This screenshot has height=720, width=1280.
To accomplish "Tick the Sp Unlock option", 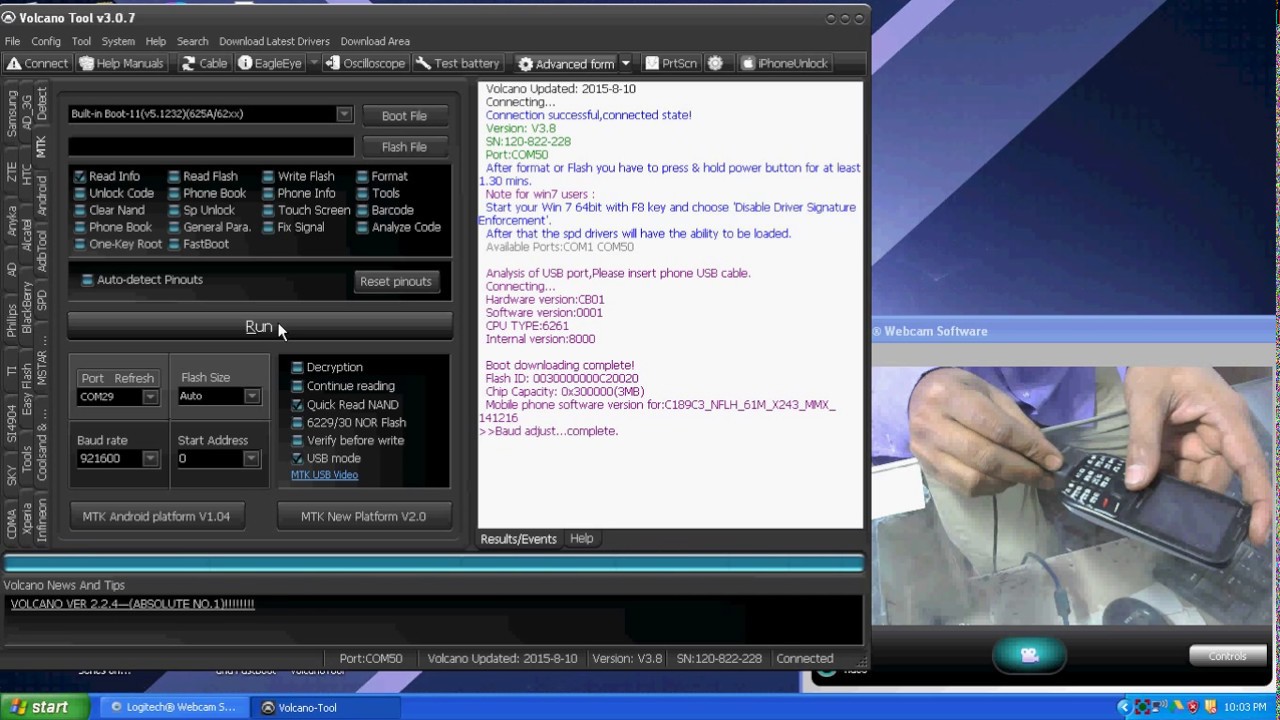I will (x=174, y=210).
